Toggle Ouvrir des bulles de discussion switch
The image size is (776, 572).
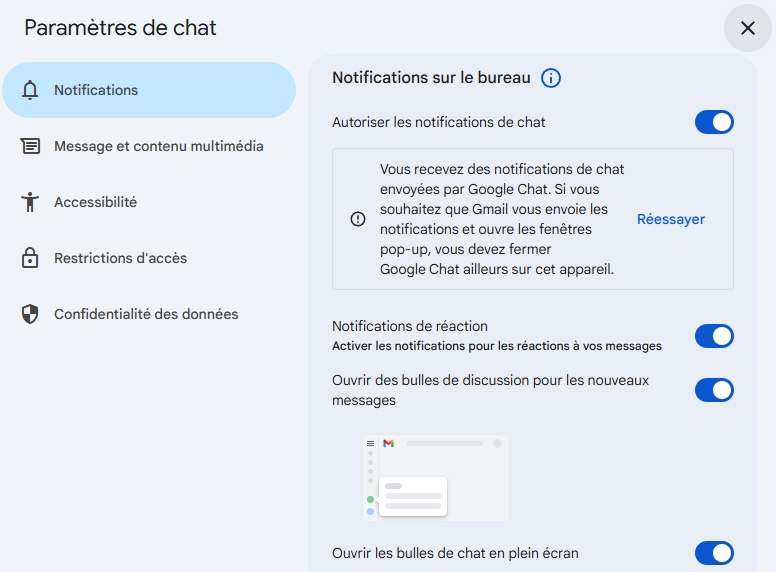(714, 390)
